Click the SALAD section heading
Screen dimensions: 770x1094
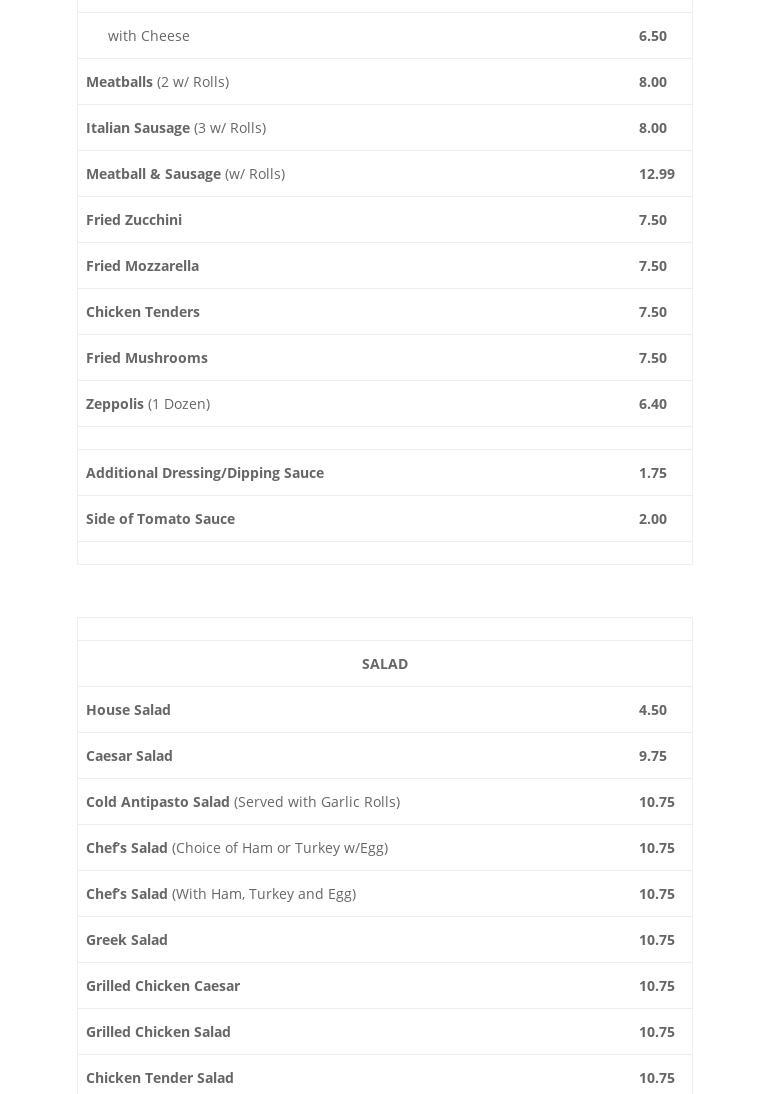[385, 664]
